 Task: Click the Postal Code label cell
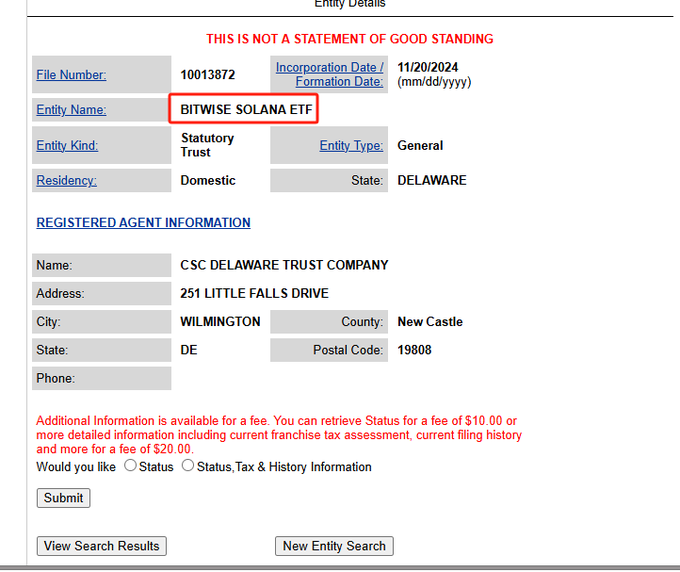(x=329, y=350)
